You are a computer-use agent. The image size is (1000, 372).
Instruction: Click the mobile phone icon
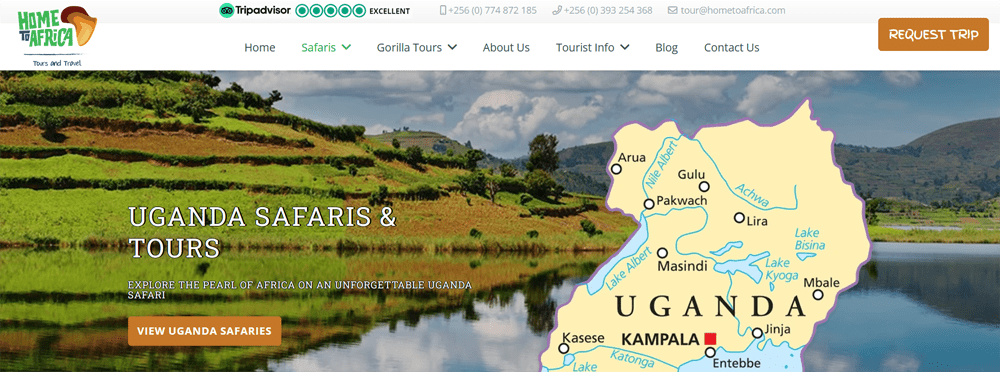[x=443, y=10]
